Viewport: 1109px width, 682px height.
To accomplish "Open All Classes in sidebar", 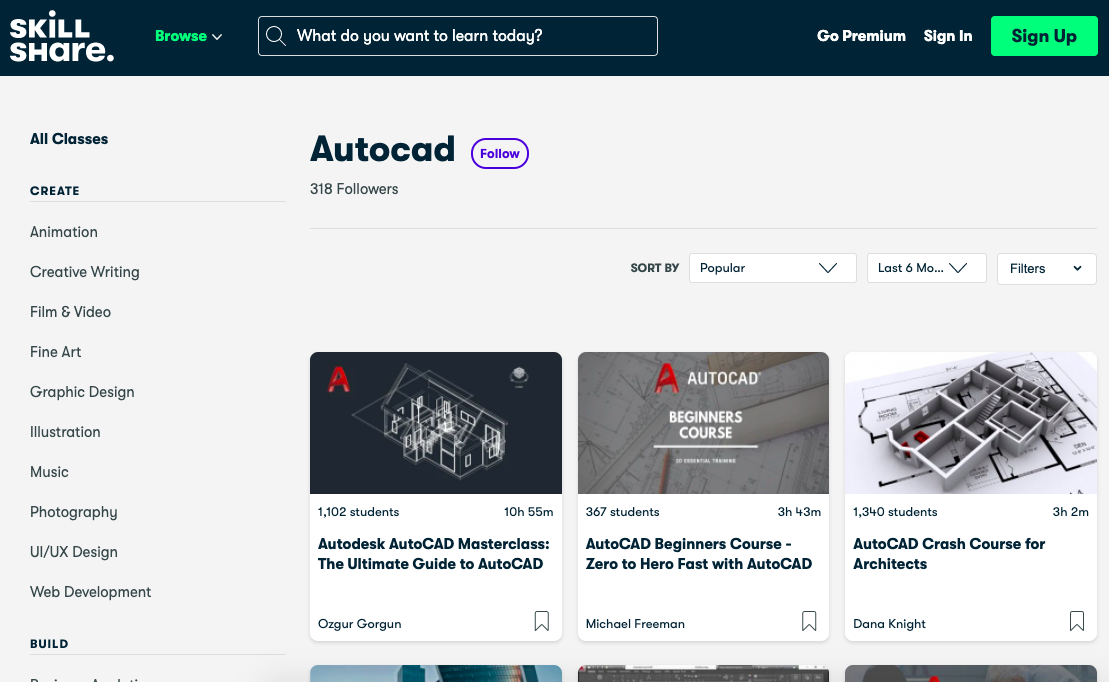I will (x=69, y=139).
